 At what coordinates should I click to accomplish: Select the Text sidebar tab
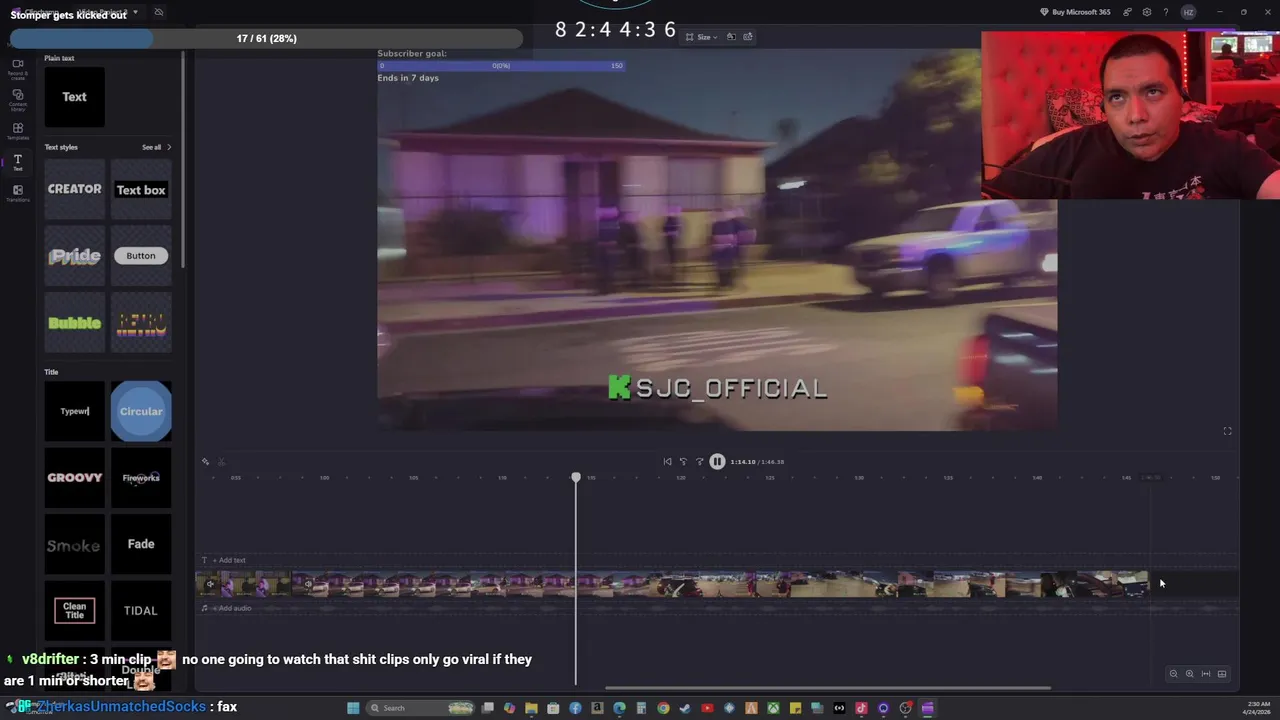click(x=17, y=162)
